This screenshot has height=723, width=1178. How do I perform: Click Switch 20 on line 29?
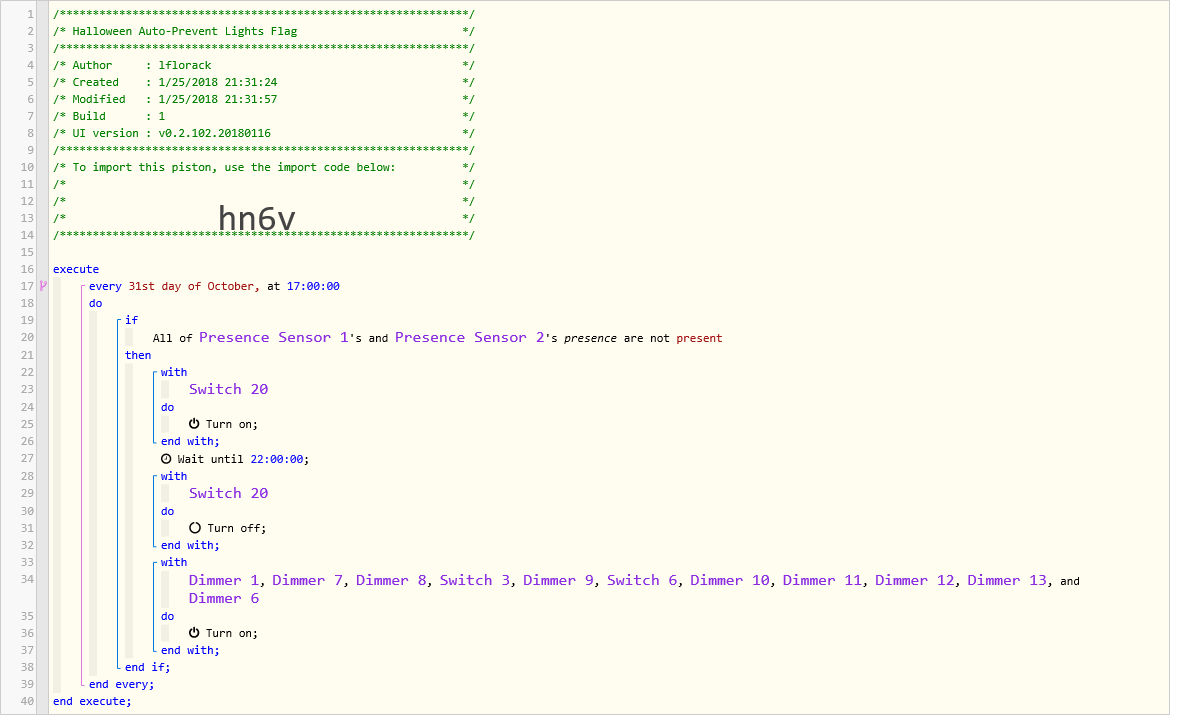click(x=228, y=495)
